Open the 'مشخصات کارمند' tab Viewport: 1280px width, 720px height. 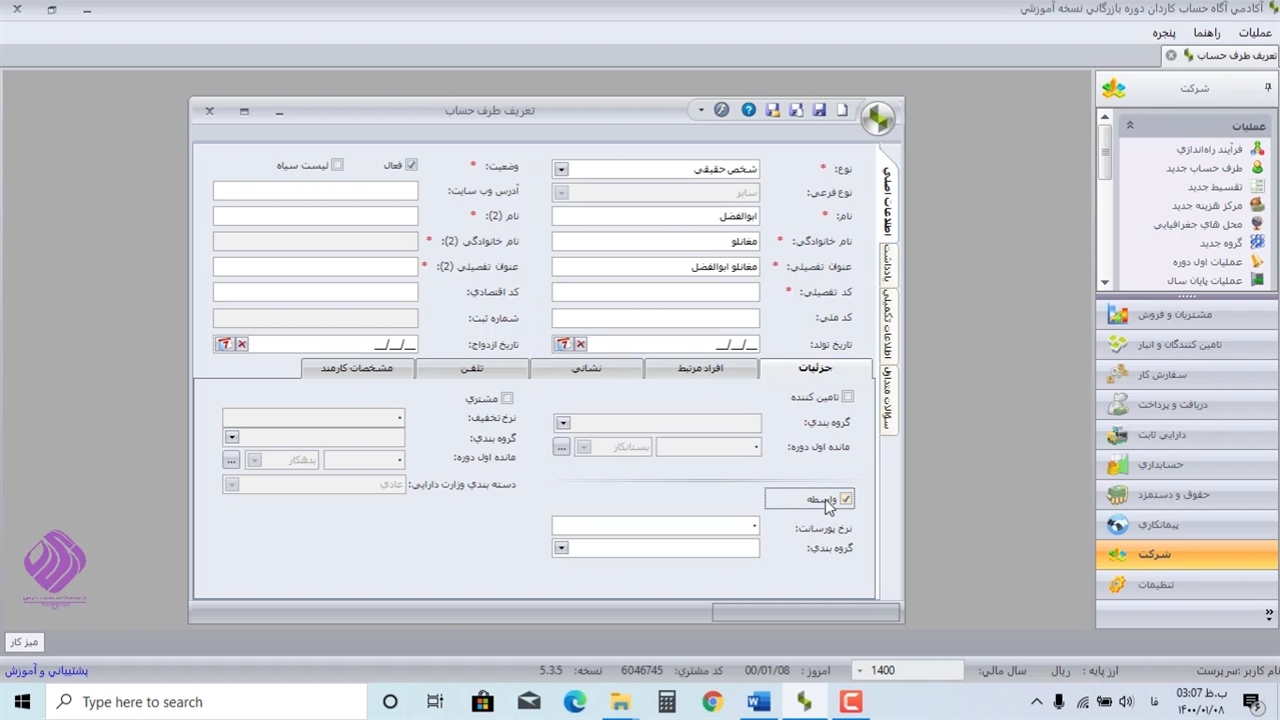click(357, 368)
